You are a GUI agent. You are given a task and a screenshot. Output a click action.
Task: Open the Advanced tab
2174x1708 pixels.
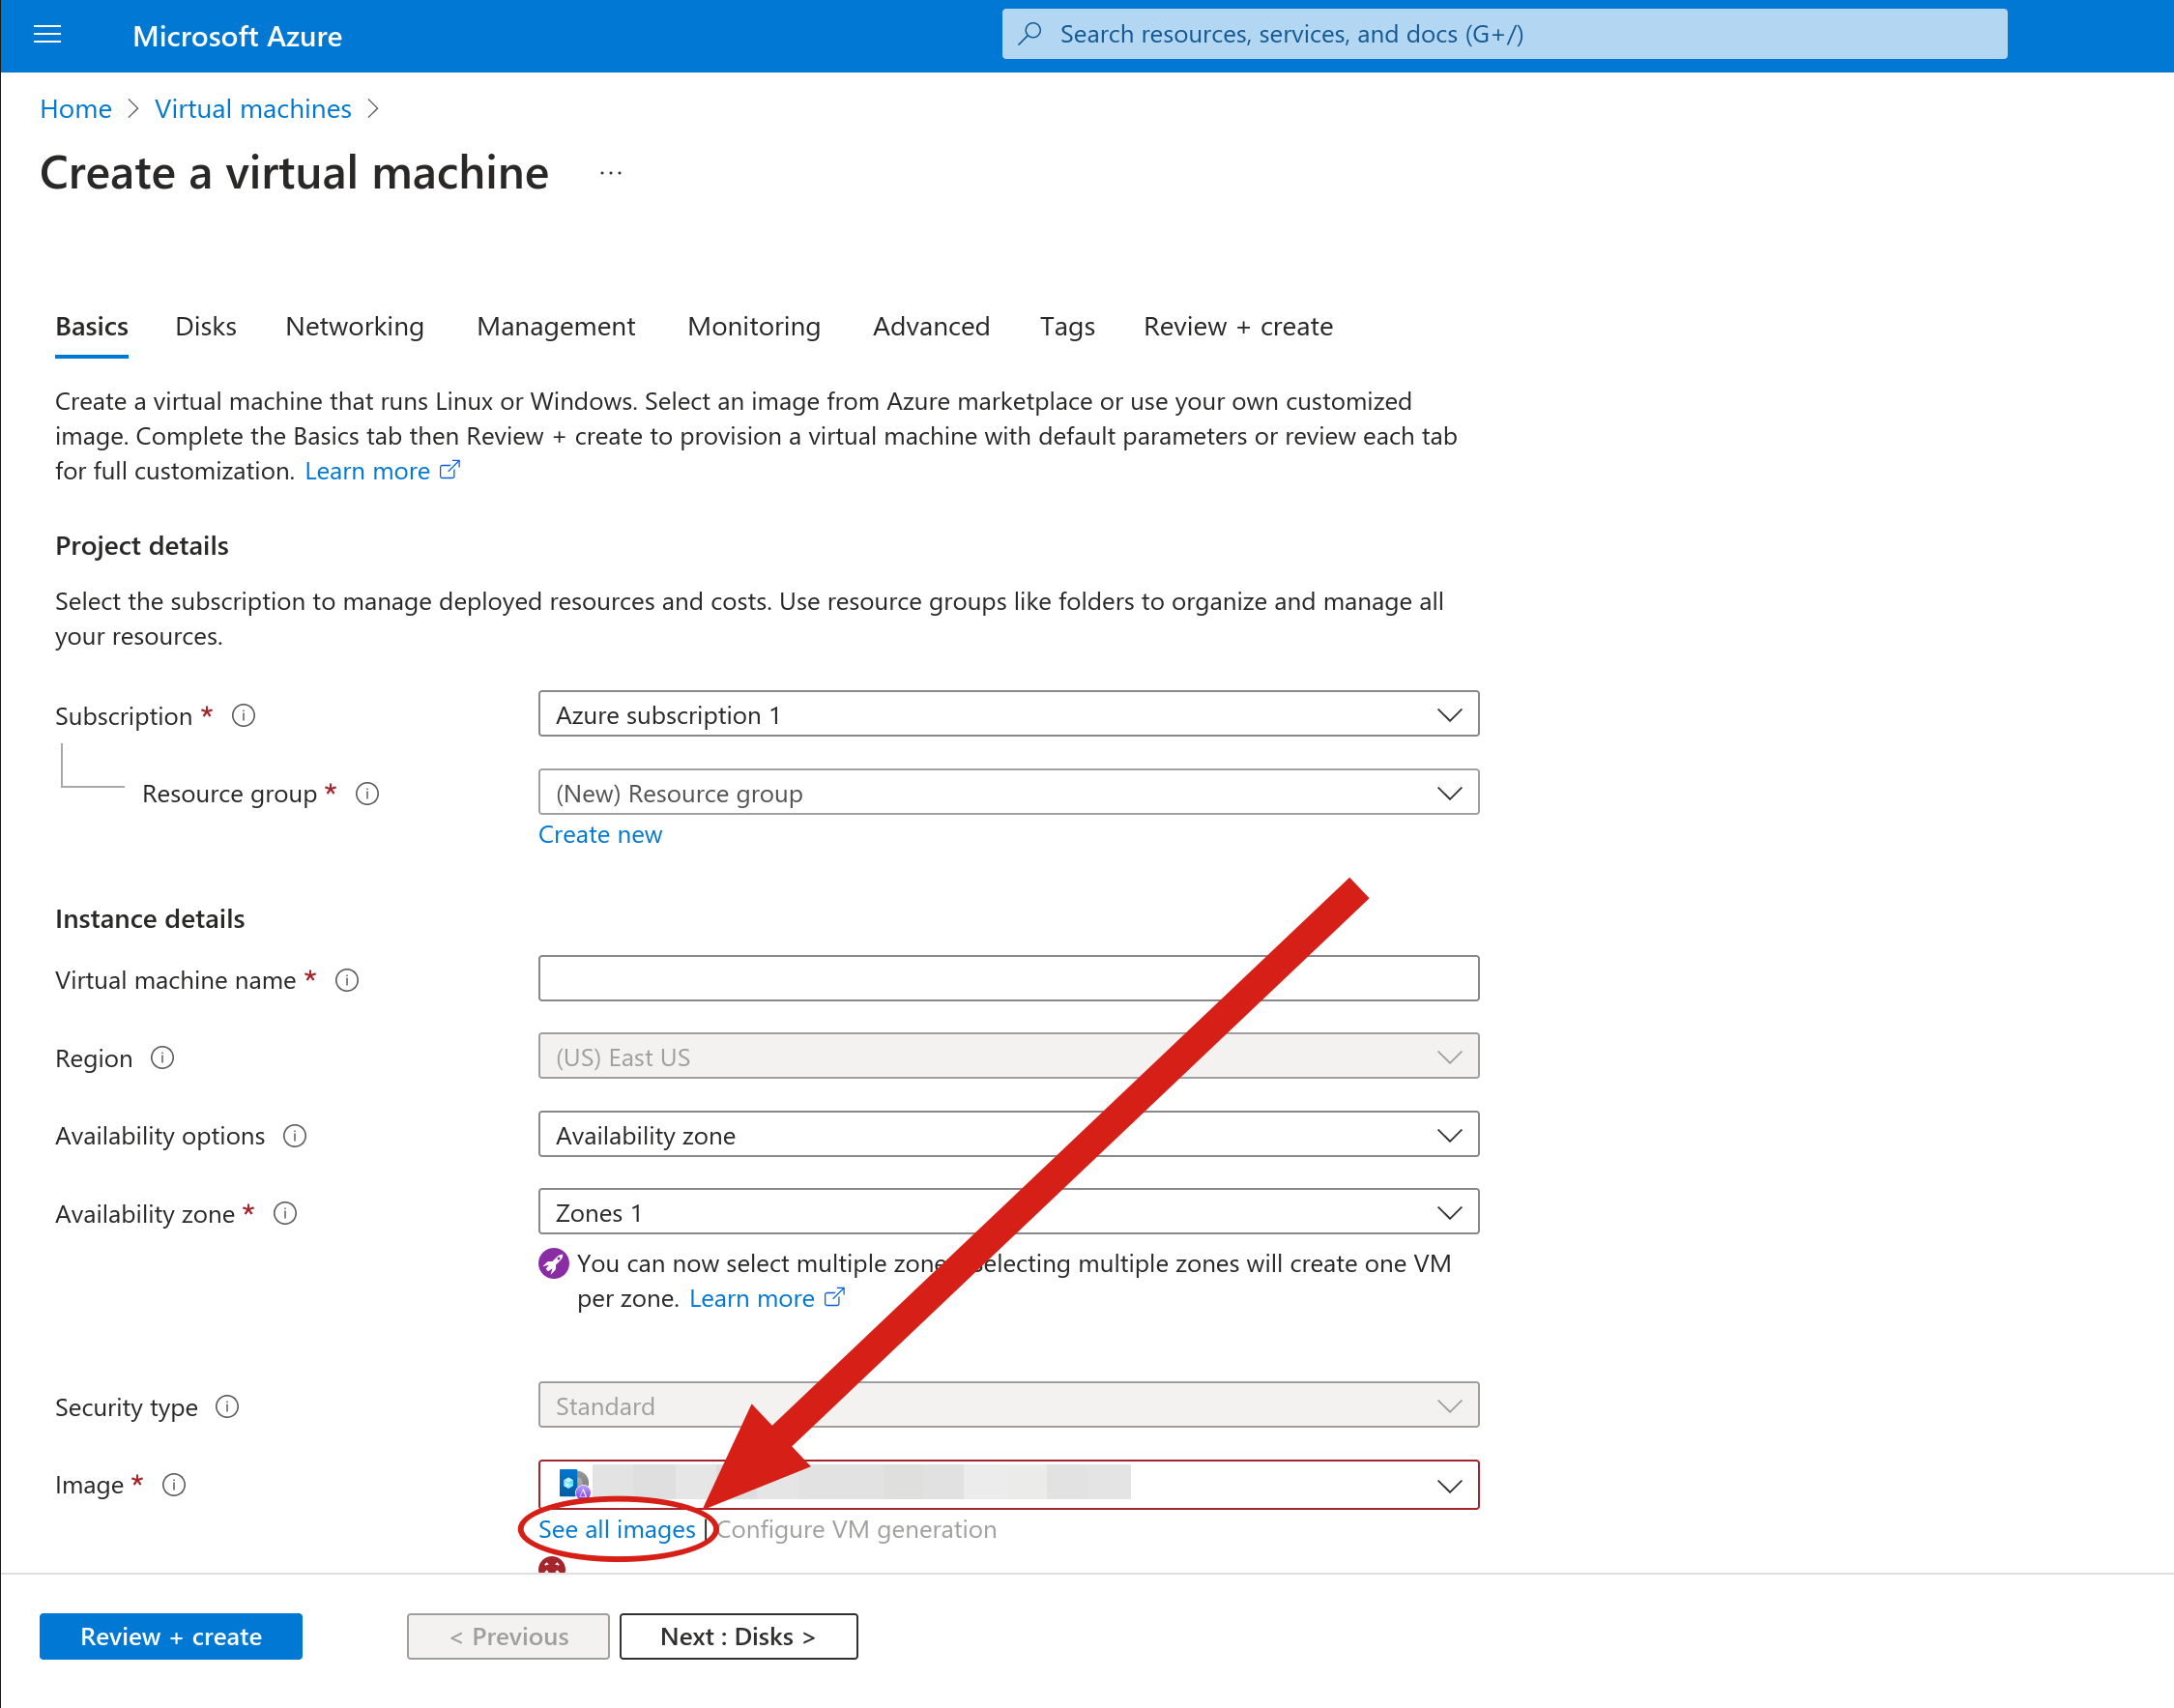tap(931, 327)
